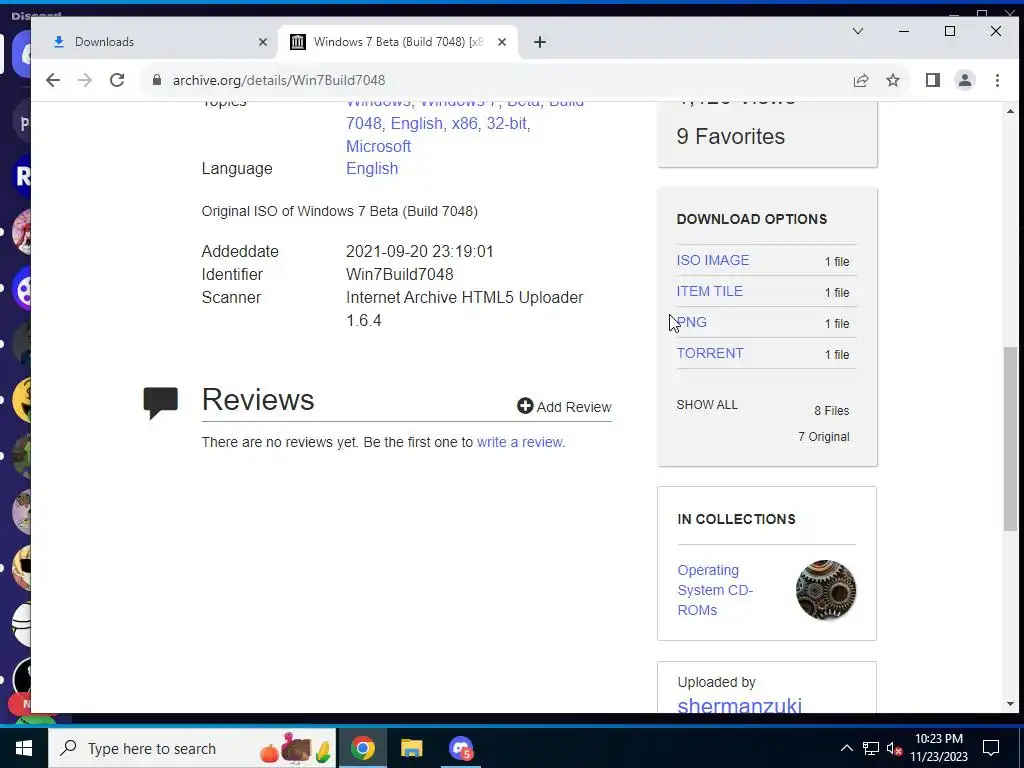
Task: Open the 7048 topic link
Action: coord(364,123)
